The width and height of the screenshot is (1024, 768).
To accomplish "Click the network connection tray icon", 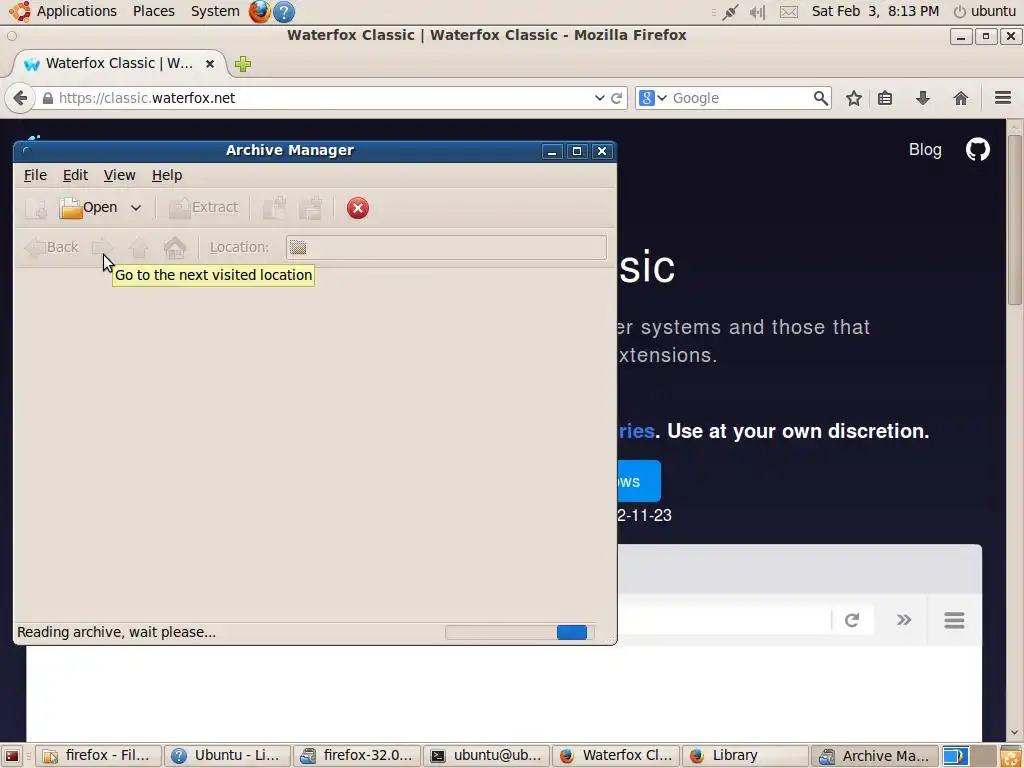I will pyautogui.click(x=730, y=12).
